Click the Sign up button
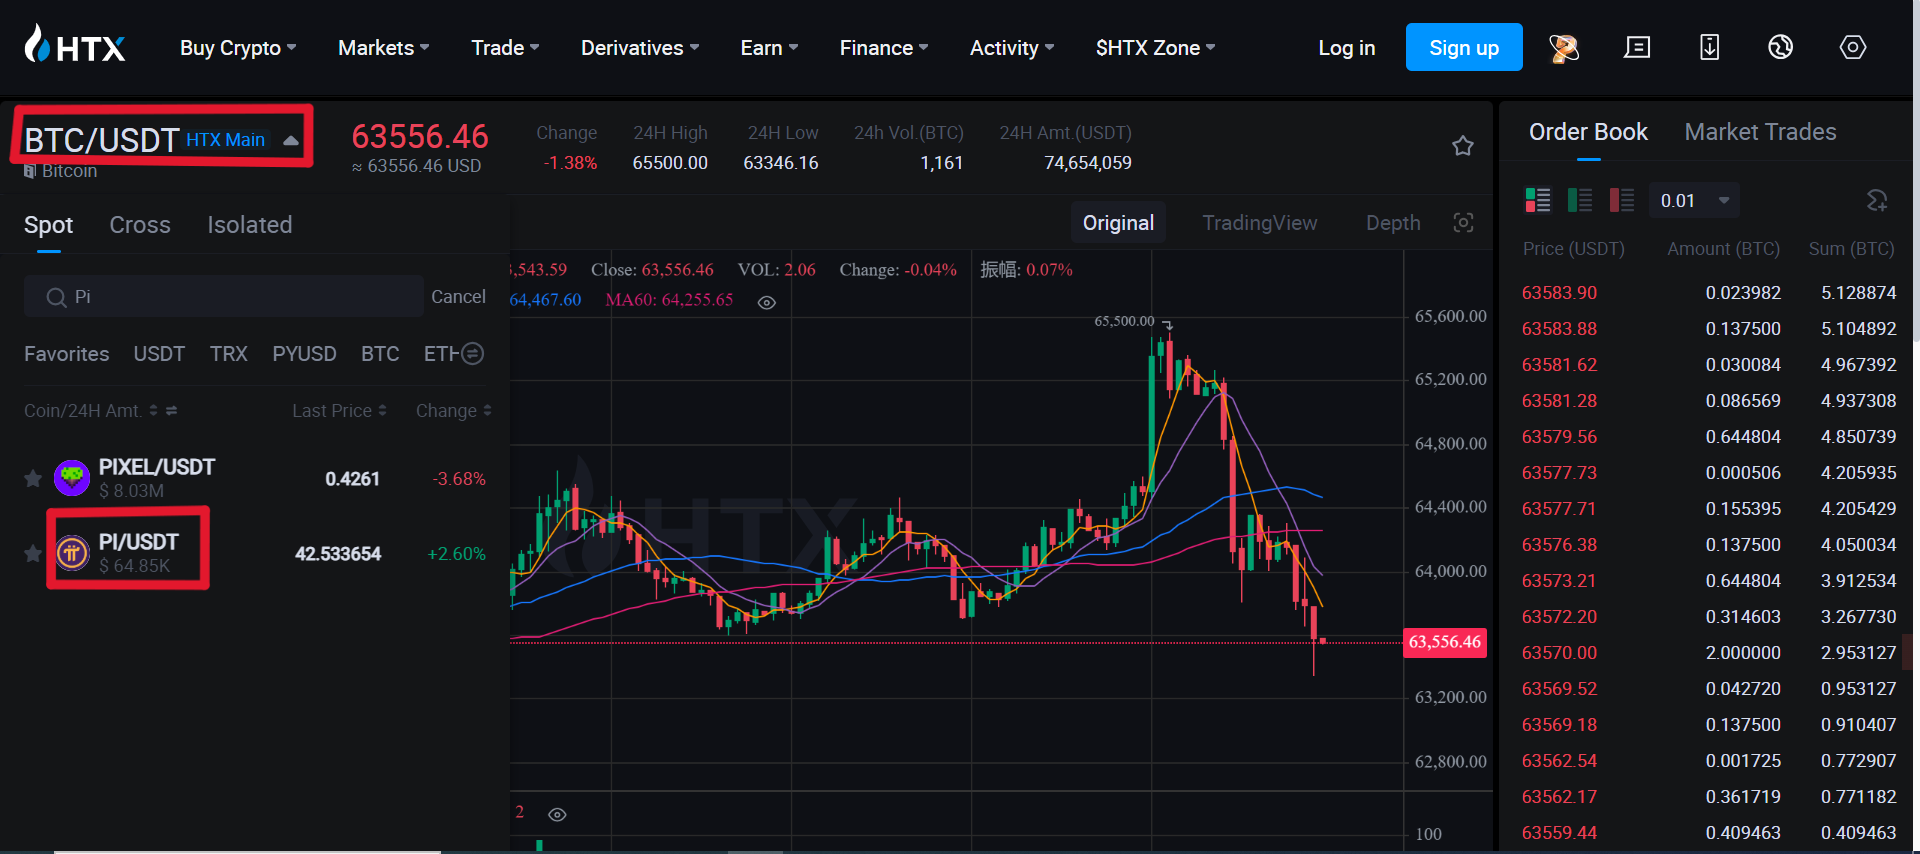The image size is (1920, 854). point(1464,47)
